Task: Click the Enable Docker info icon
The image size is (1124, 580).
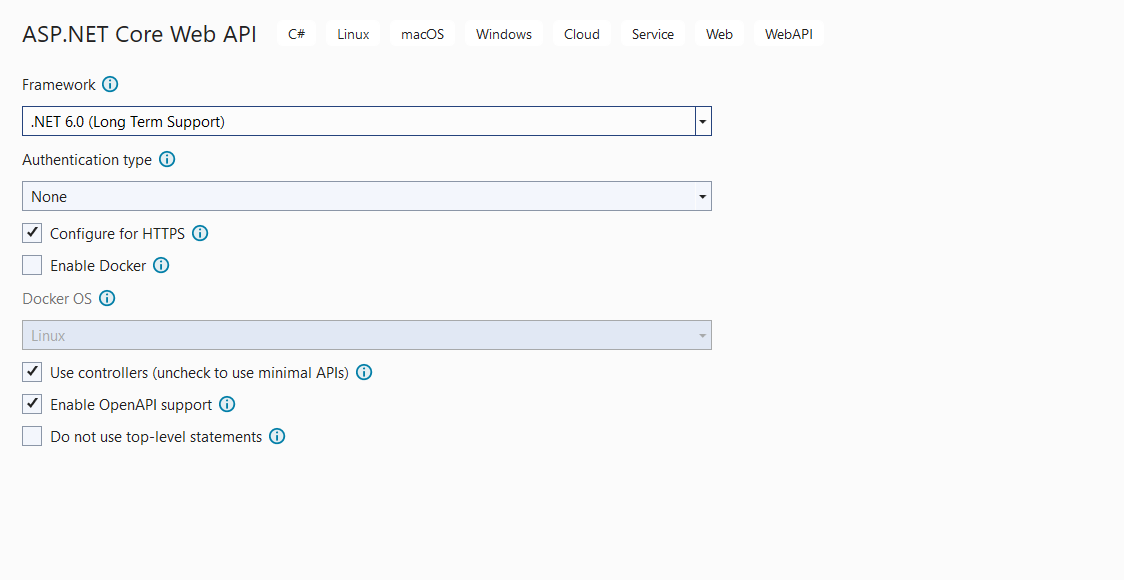Action: [x=161, y=265]
